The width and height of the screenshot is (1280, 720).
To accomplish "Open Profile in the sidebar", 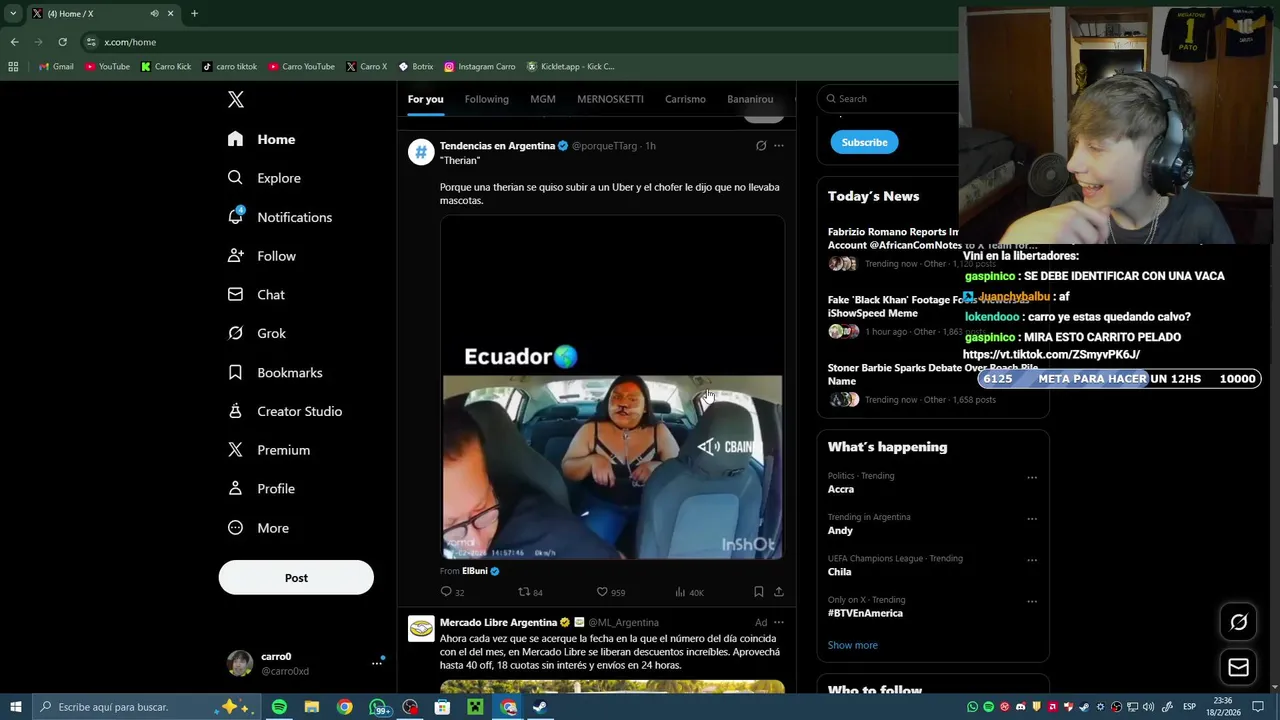I will tap(261, 489).
